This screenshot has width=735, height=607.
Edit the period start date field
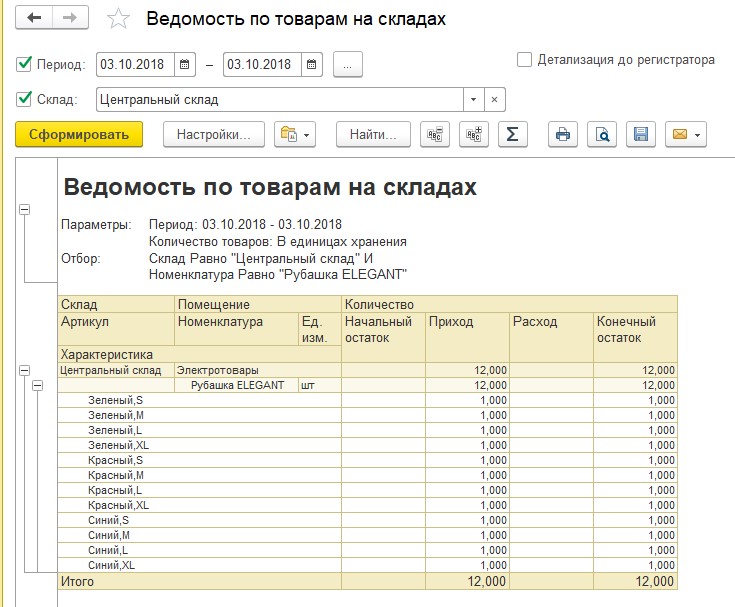[135, 64]
